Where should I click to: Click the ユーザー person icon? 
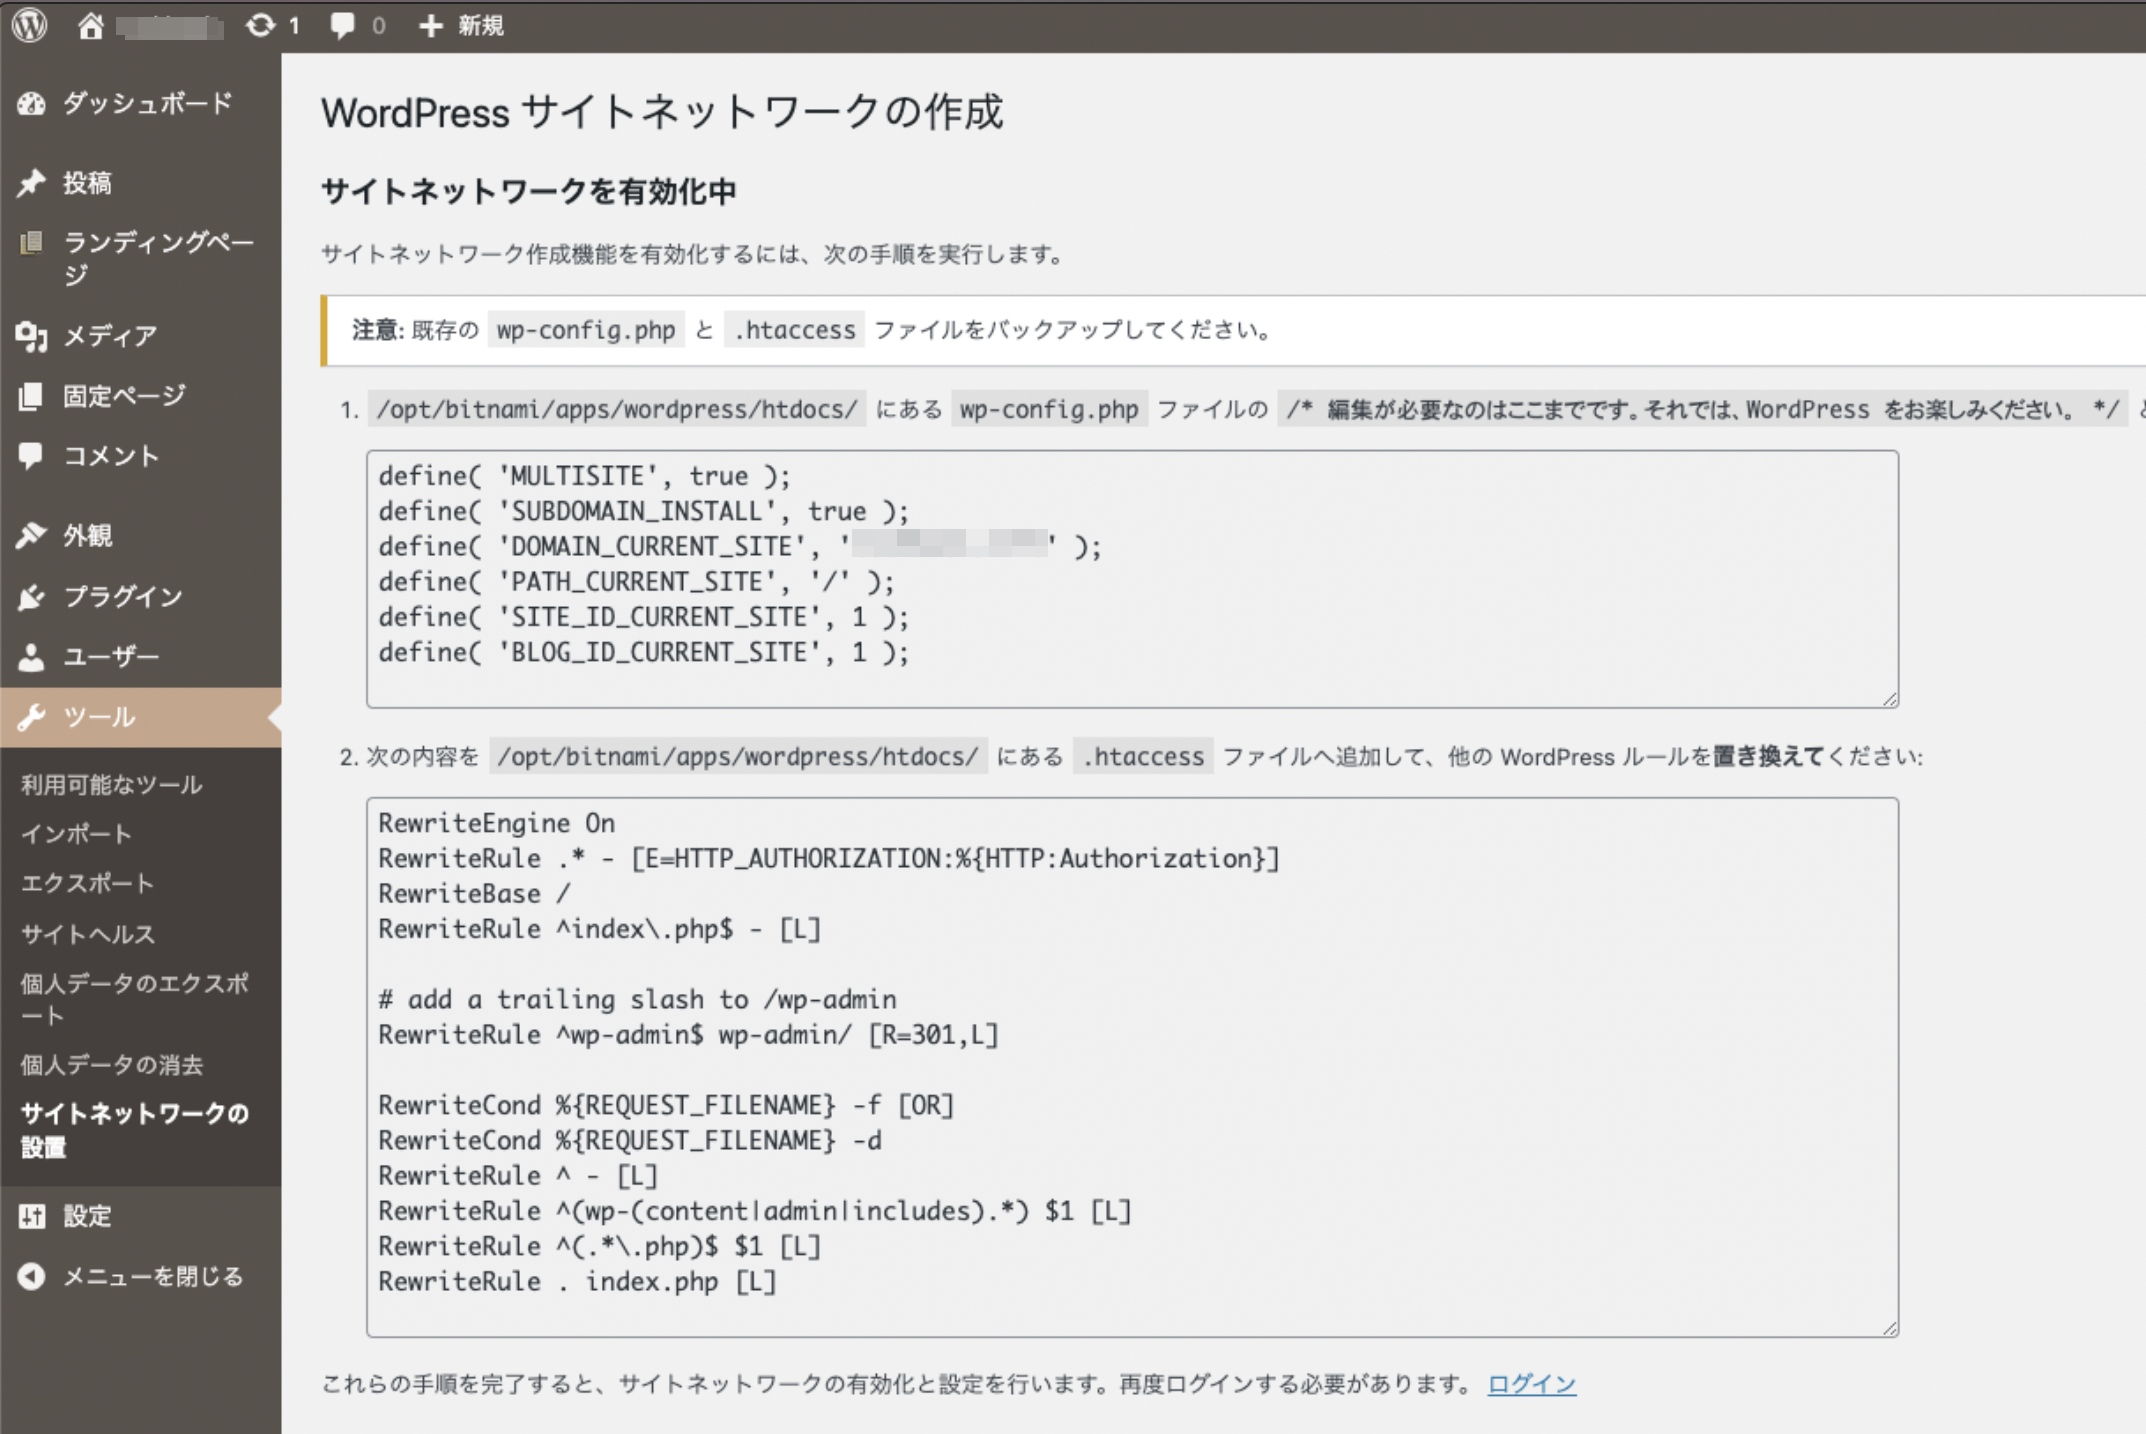(x=31, y=657)
